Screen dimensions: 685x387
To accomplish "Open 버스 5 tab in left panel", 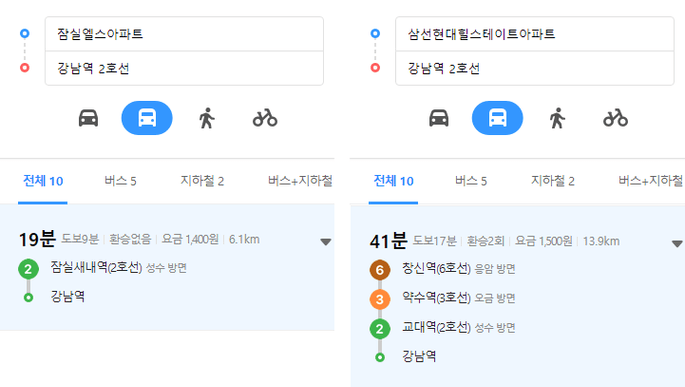I will [121, 181].
